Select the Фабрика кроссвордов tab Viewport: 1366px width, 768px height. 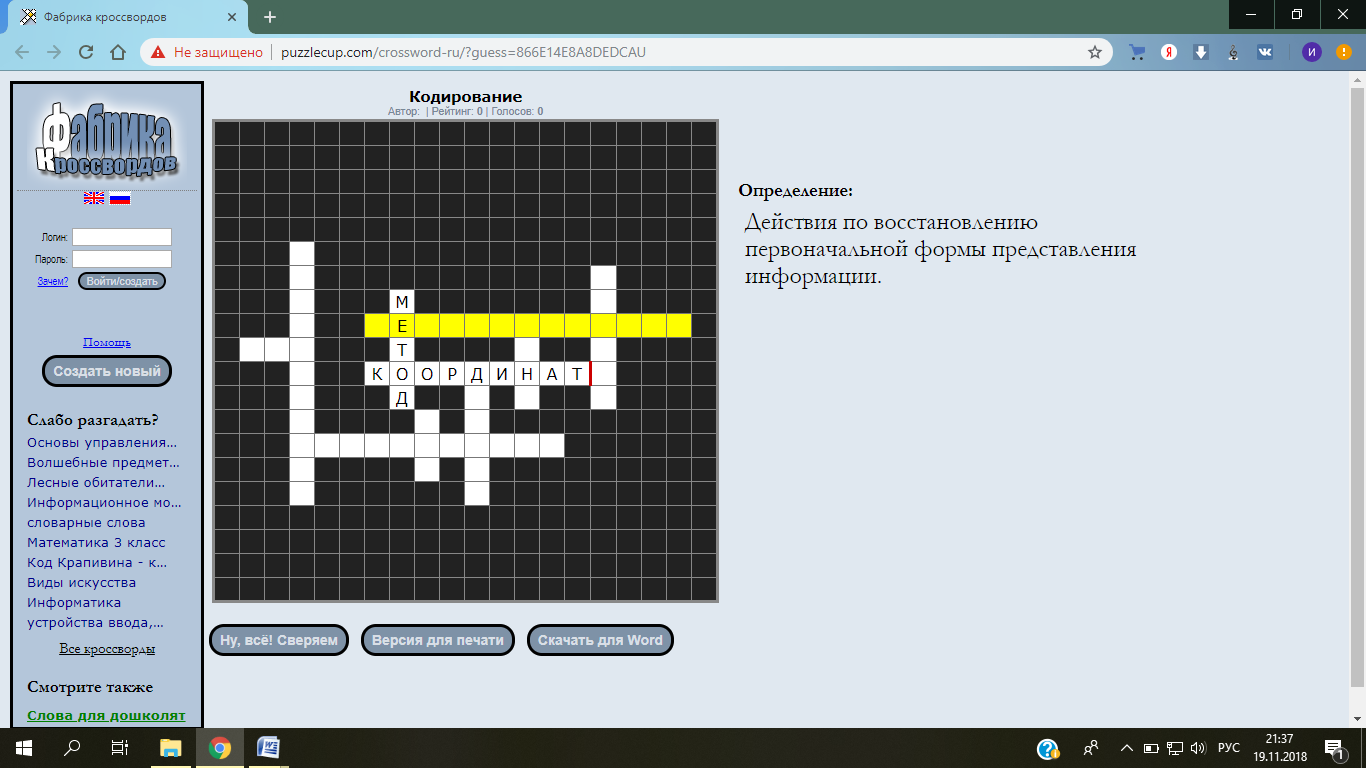point(120,17)
